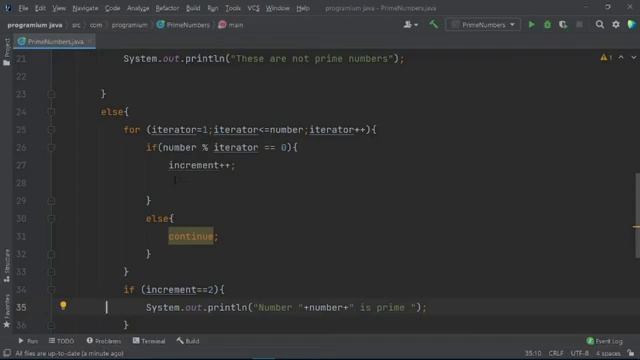Open line:column 35:10 indicator

(x=533, y=353)
